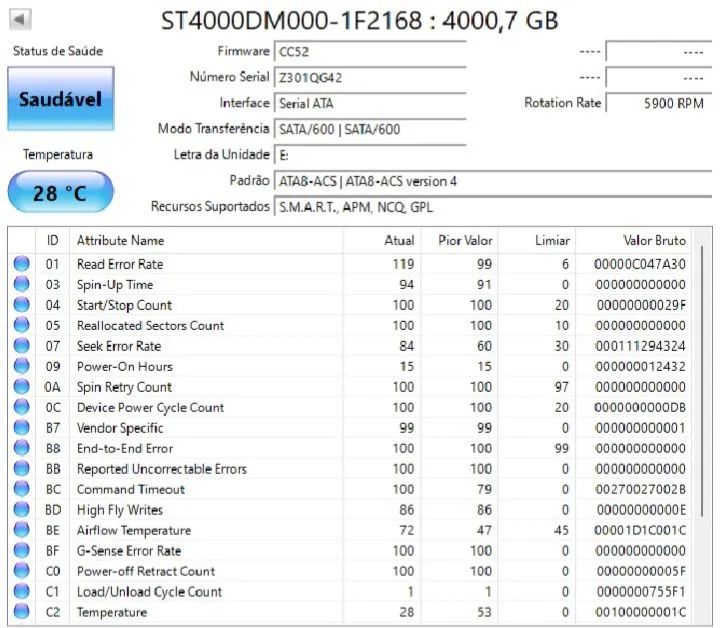Viewport: 720px width, 628px height.
Task: Click the serial number field Z301QG42
Action: tap(370, 78)
